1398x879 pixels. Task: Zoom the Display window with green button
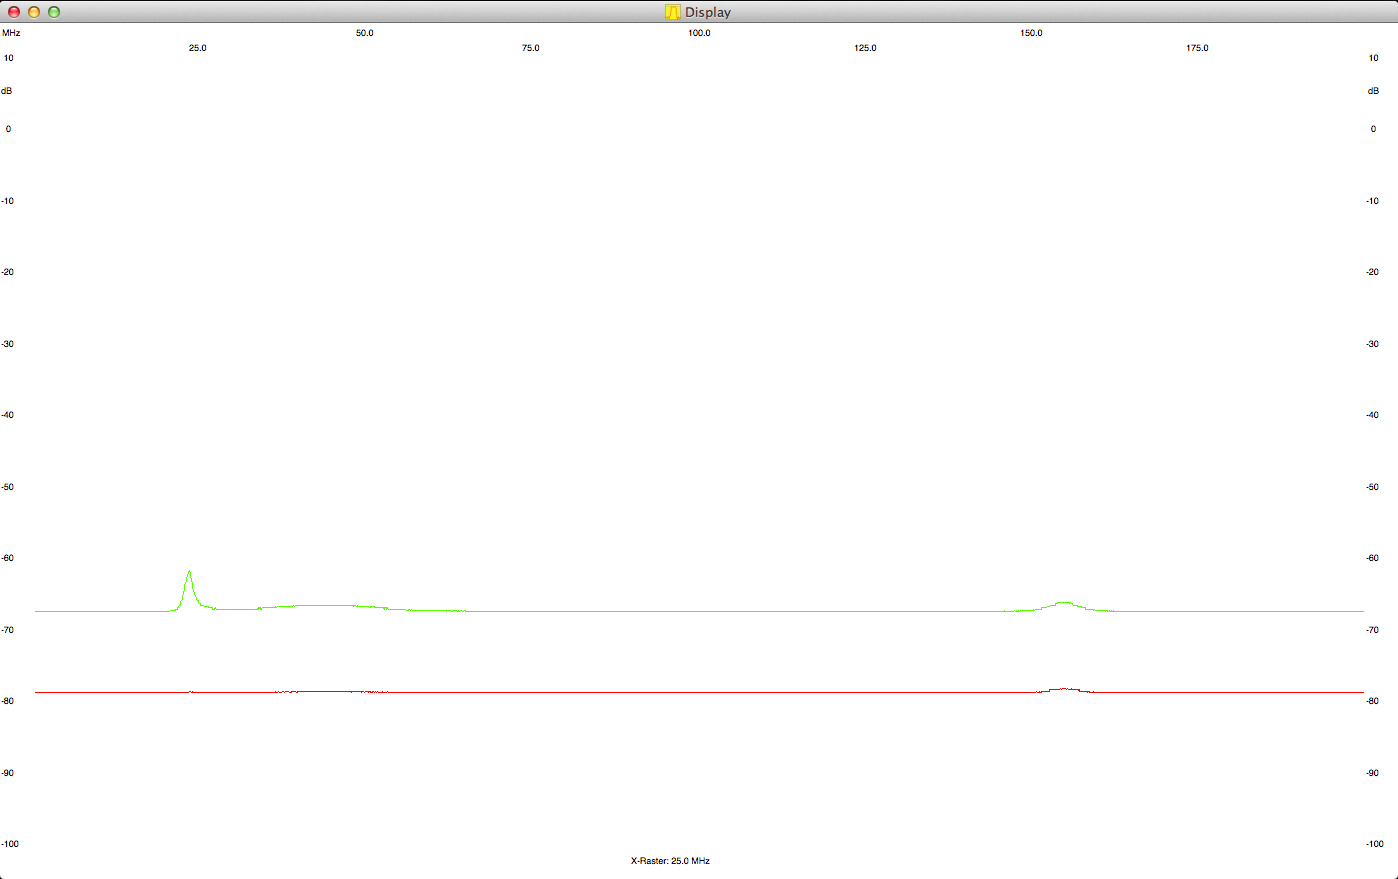coord(54,12)
